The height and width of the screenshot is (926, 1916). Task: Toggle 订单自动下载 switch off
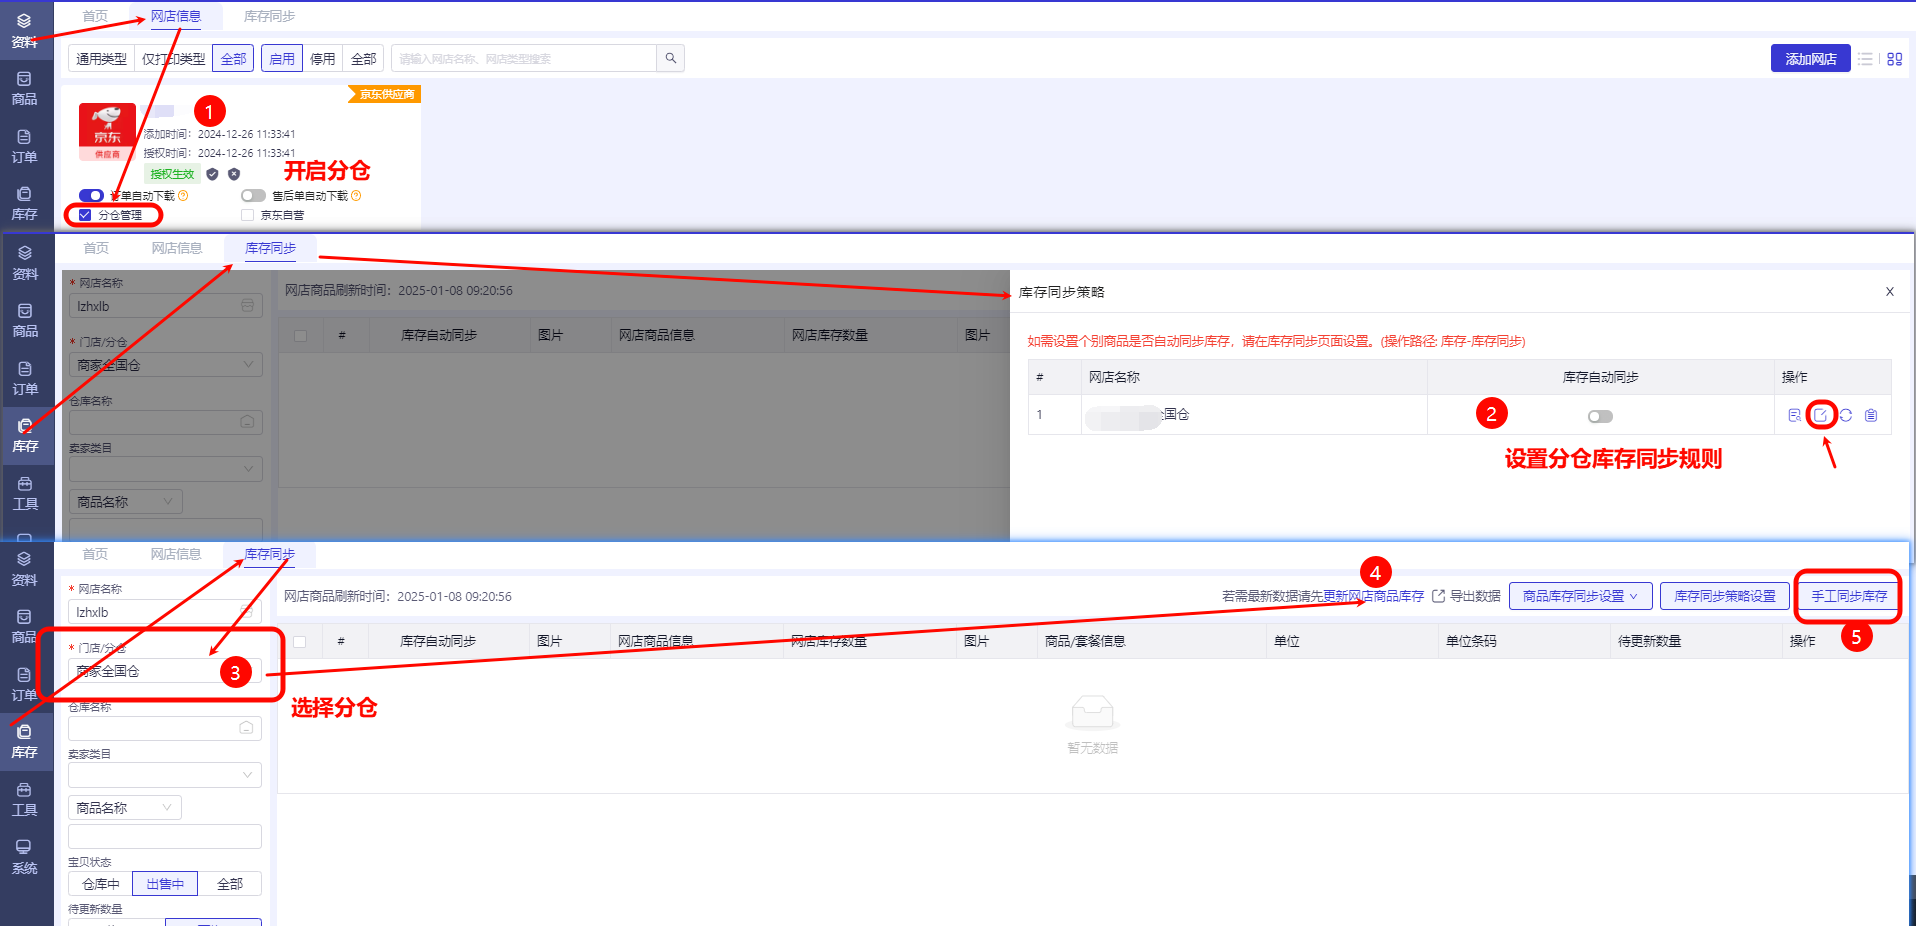[x=91, y=196]
